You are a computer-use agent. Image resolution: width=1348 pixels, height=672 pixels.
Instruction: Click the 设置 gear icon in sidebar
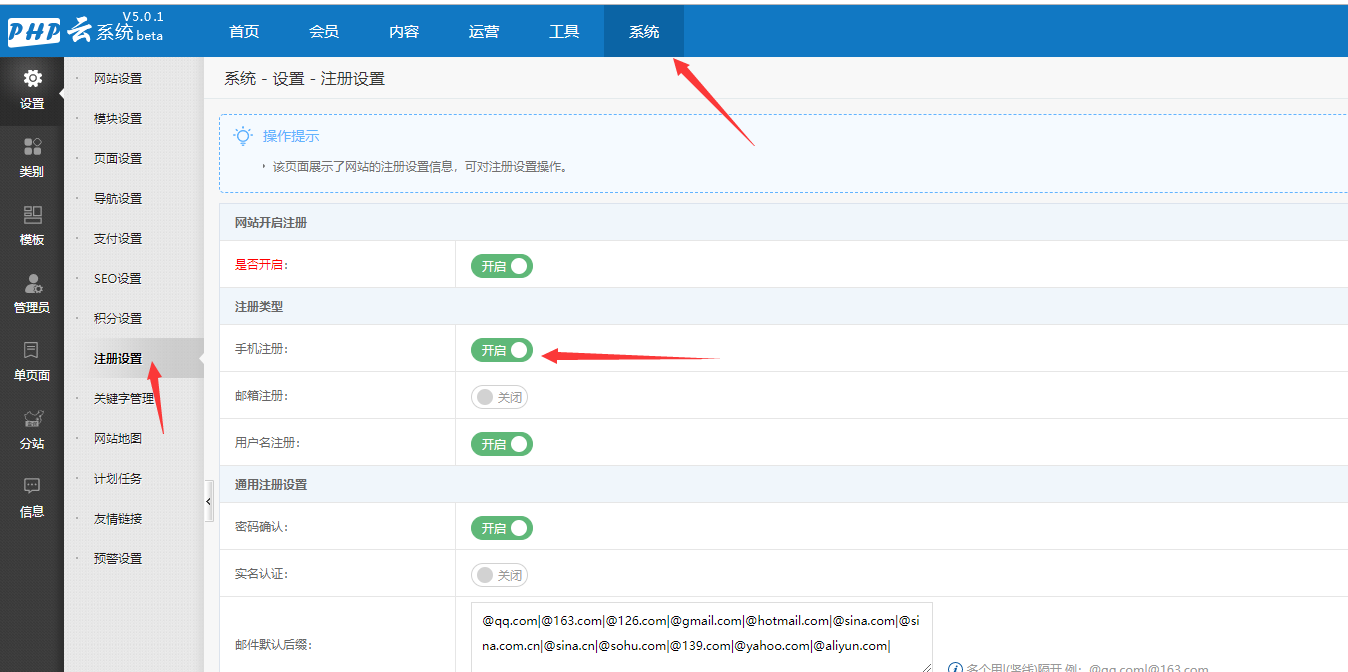click(x=32, y=79)
